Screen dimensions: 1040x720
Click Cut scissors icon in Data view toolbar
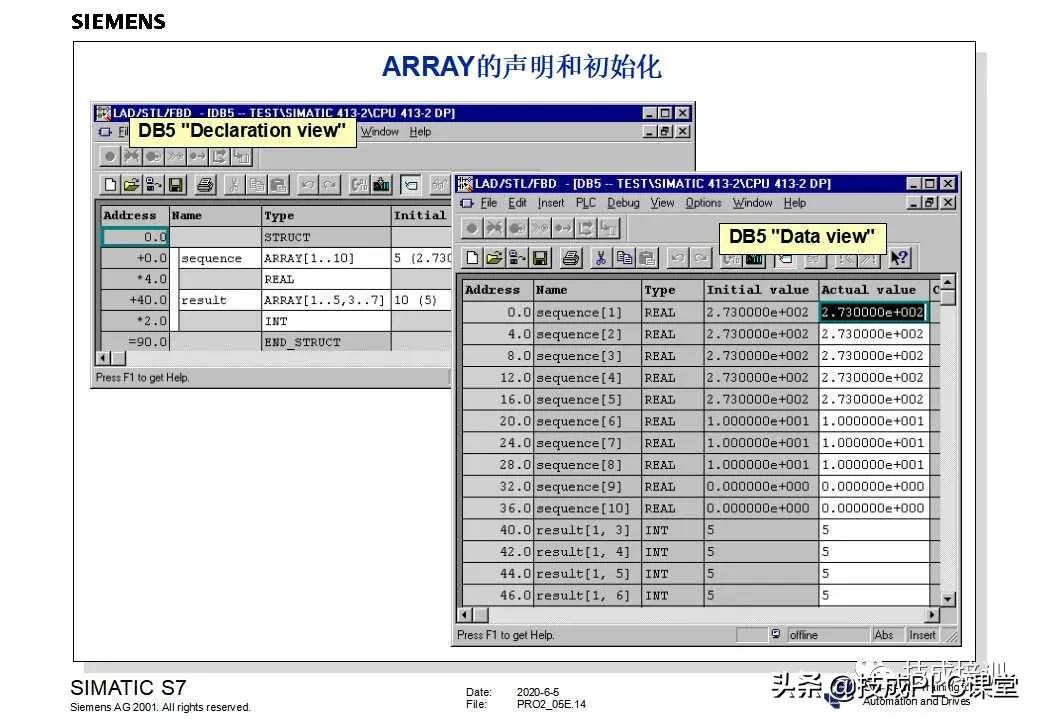(x=601, y=258)
